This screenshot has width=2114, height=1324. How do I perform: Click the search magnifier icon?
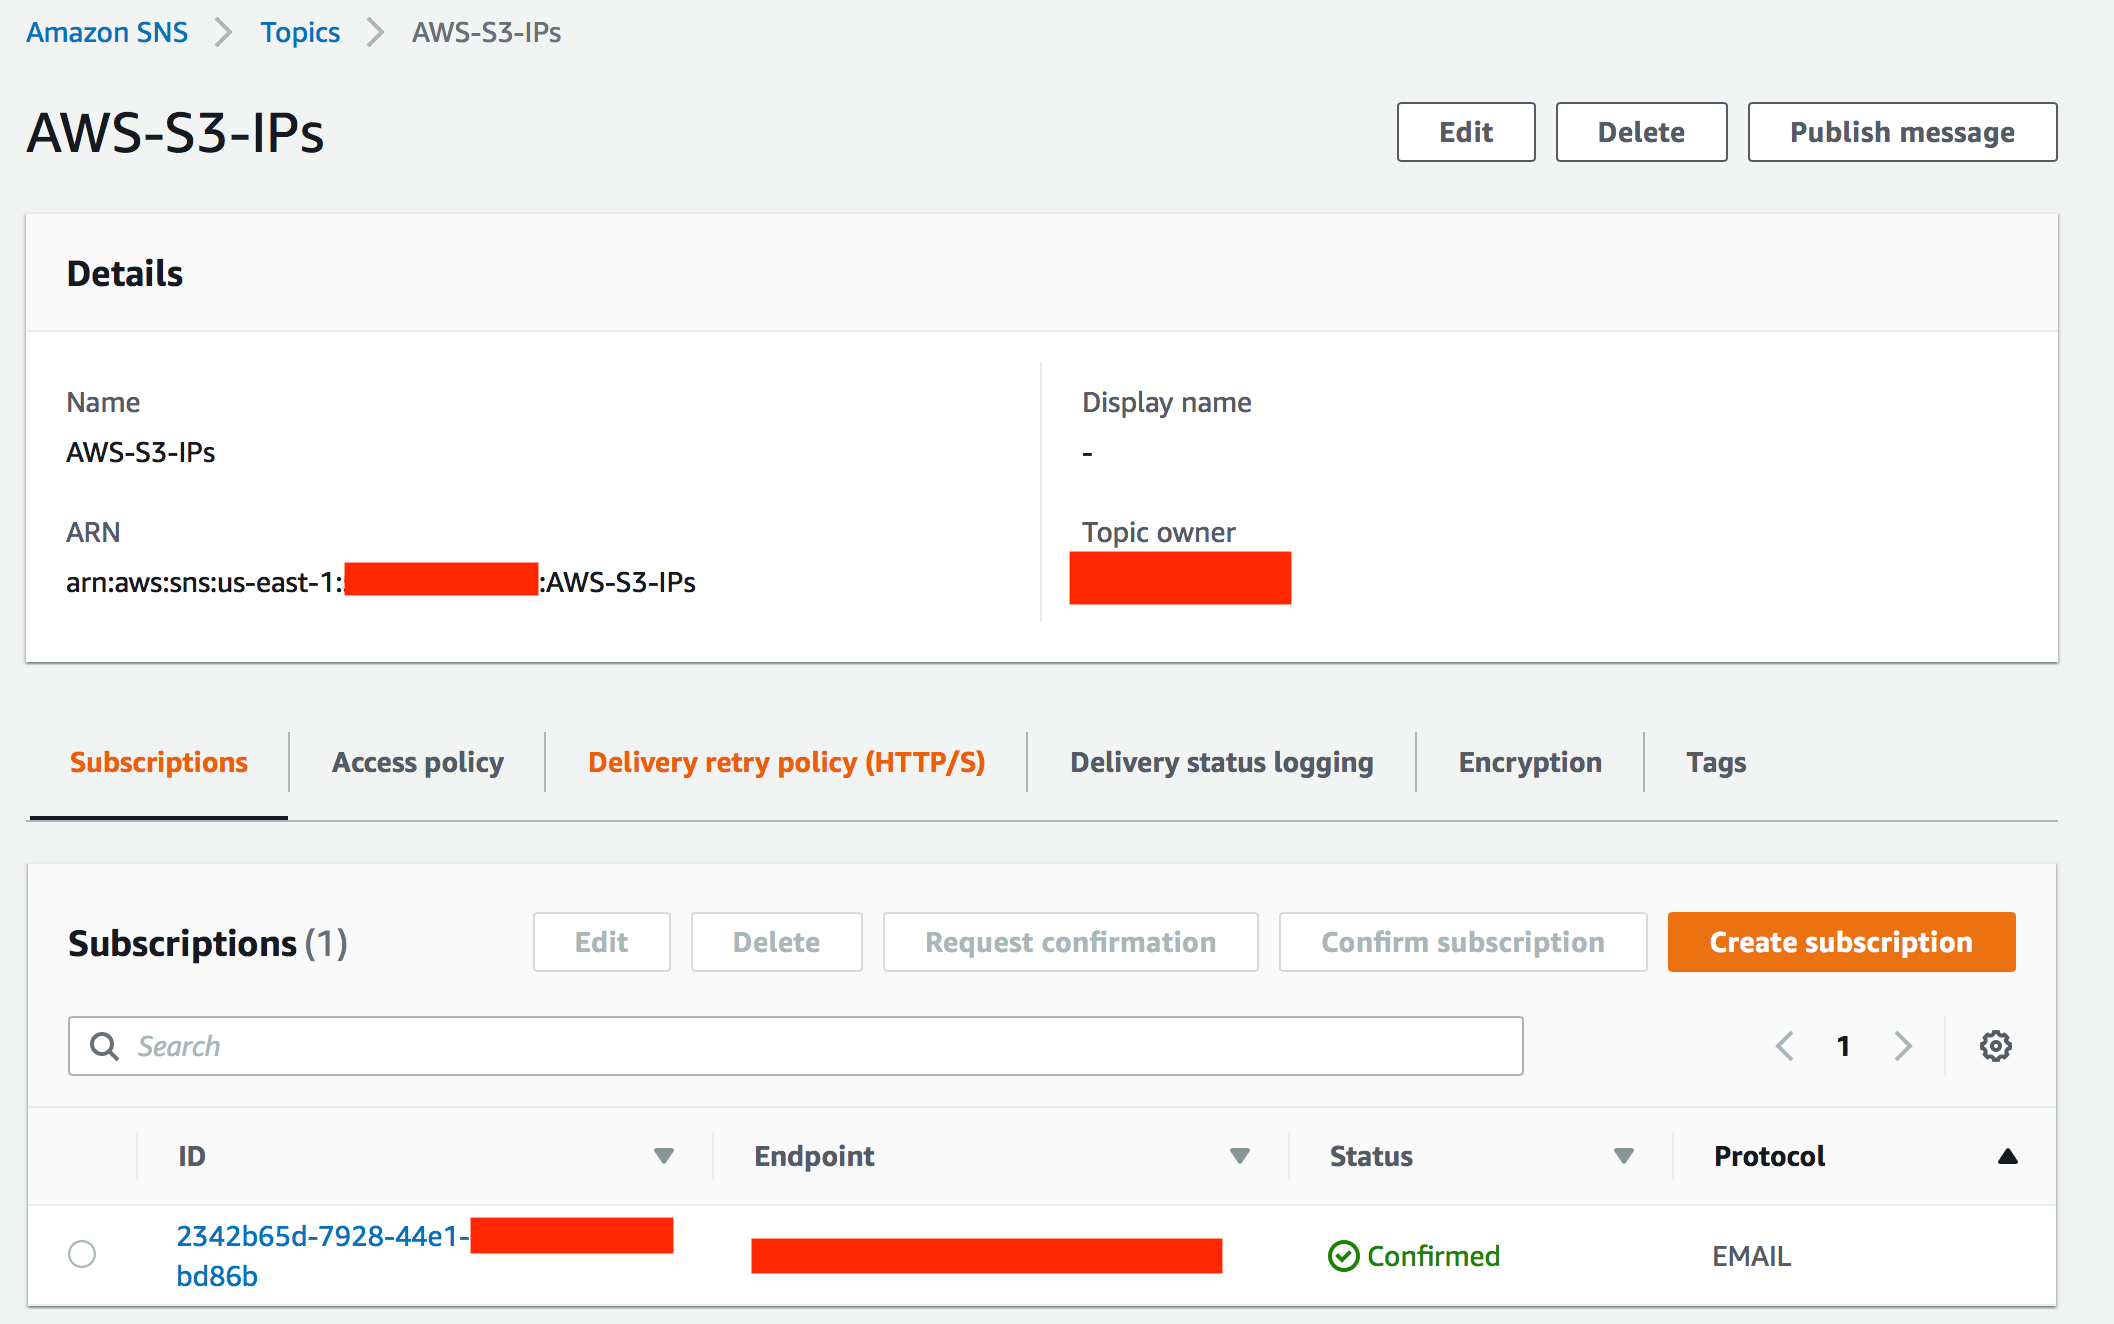tap(105, 1046)
